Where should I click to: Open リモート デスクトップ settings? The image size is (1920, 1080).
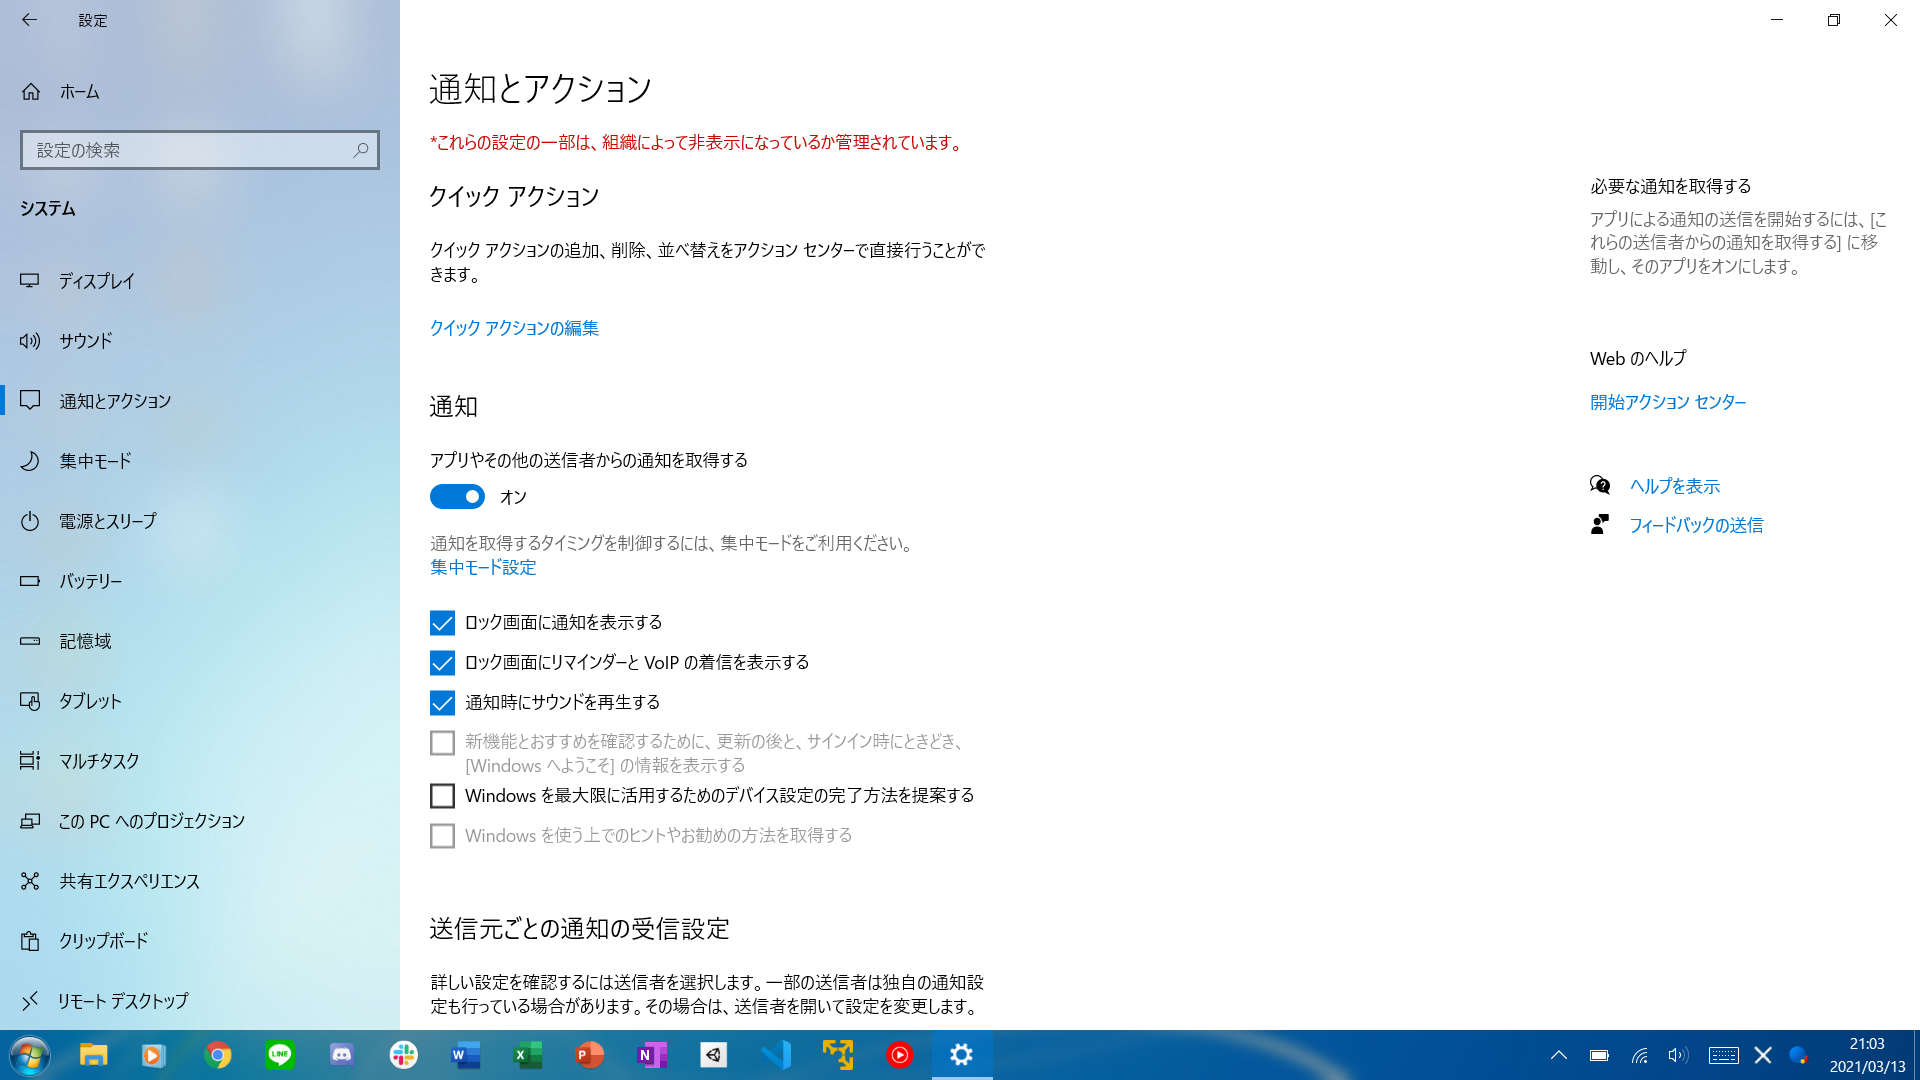200,1001
